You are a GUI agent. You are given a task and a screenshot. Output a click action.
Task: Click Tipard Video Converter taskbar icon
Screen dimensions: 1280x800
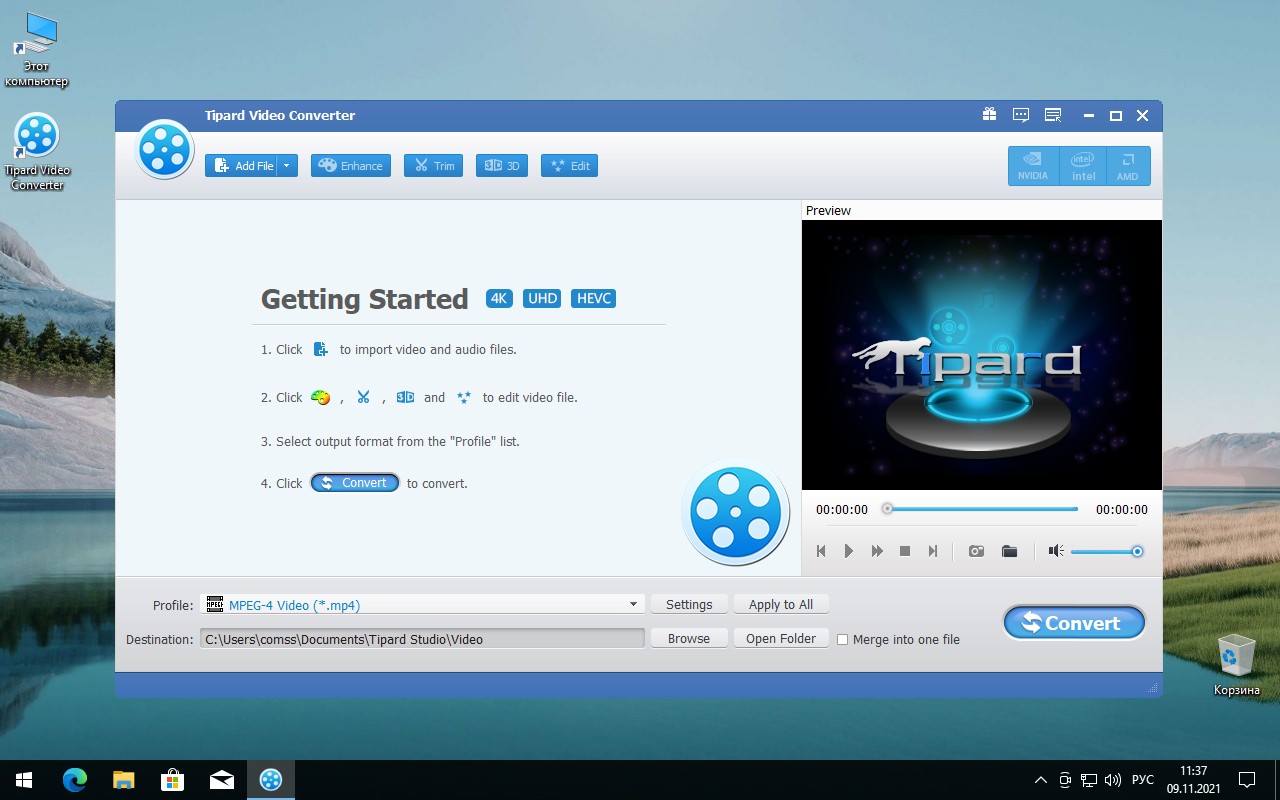pos(271,780)
